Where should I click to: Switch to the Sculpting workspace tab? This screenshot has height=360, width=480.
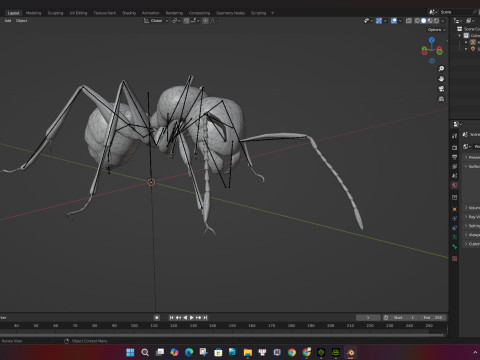pos(55,13)
